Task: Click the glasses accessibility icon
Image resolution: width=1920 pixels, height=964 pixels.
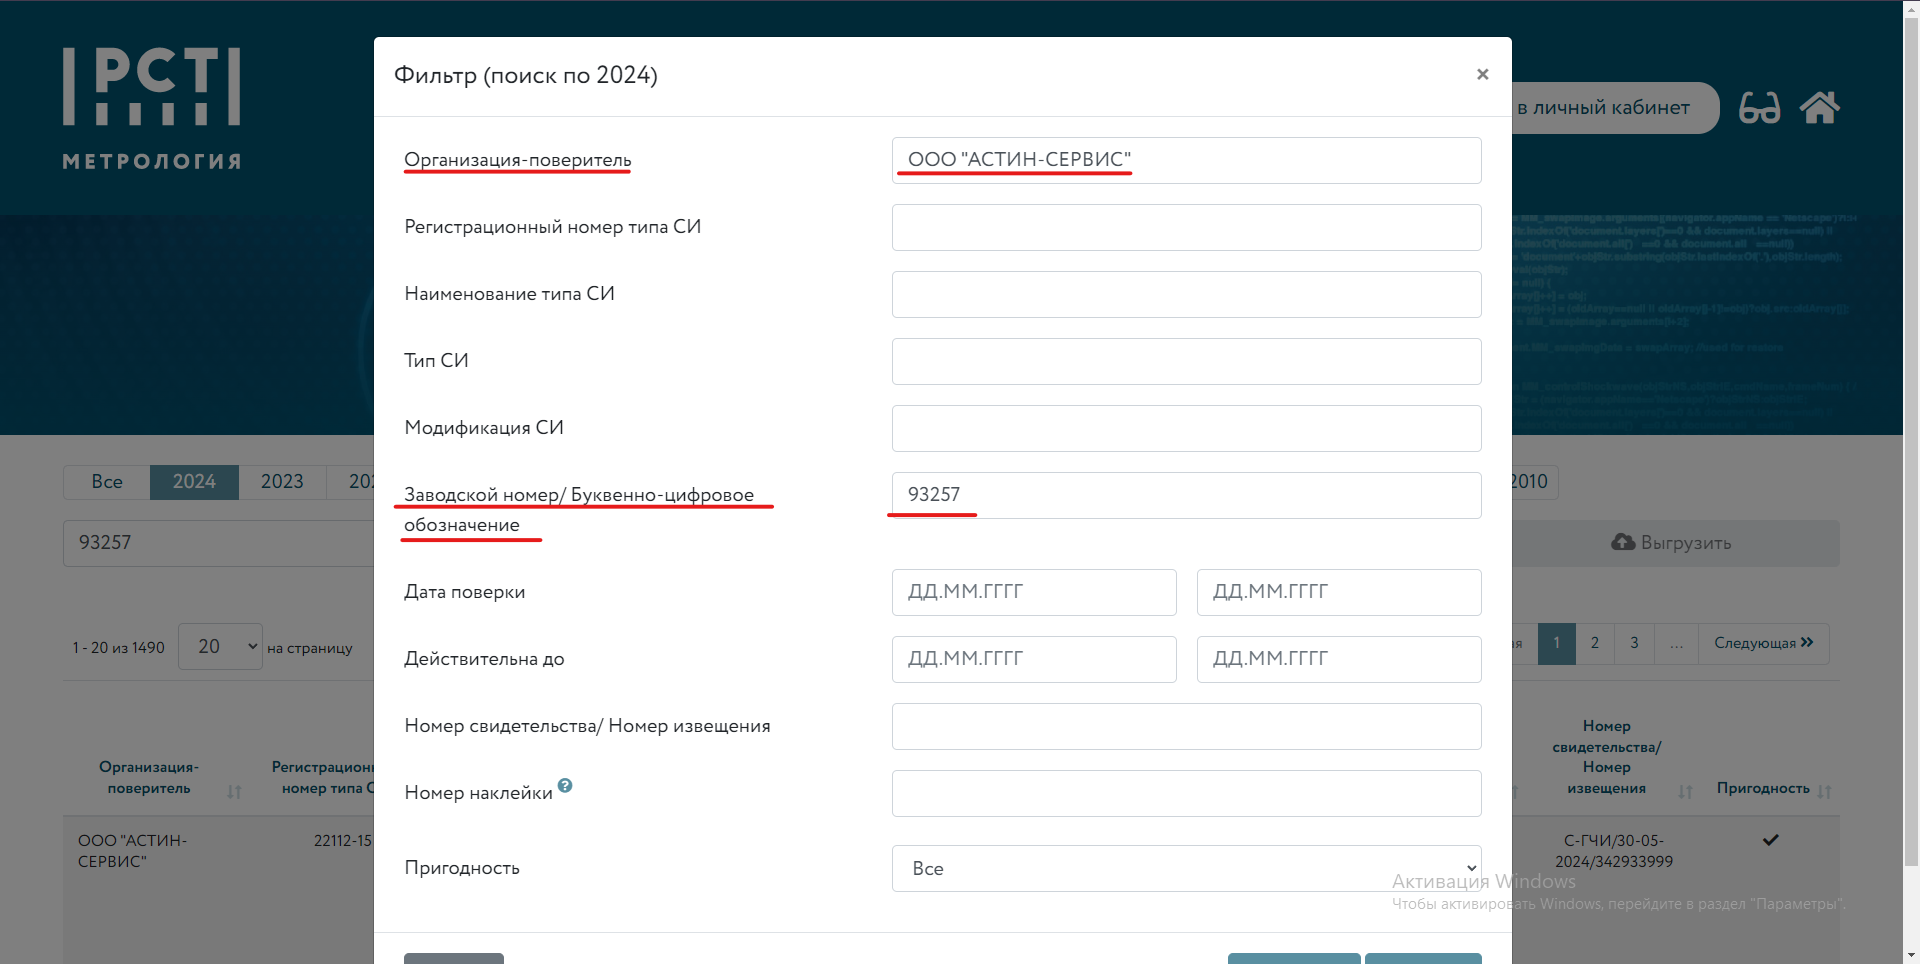Action: click(1759, 108)
